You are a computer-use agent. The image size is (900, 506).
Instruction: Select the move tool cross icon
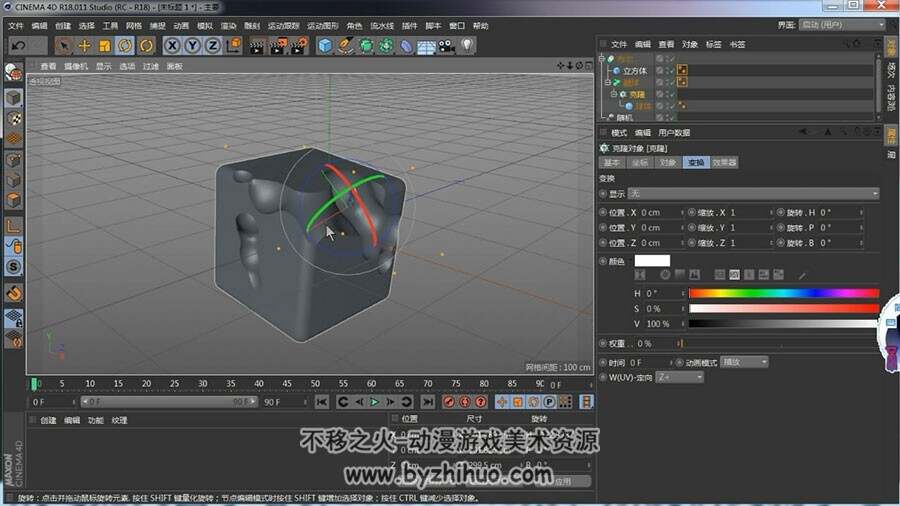(x=84, y=45)
